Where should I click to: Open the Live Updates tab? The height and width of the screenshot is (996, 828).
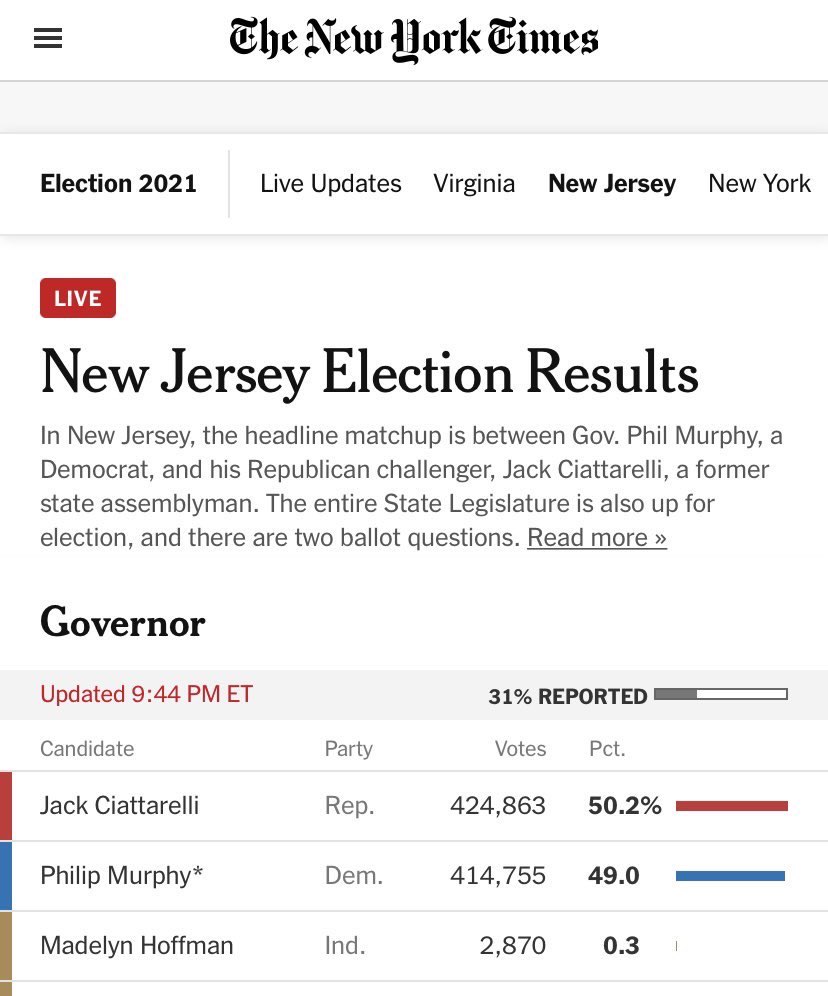331,184
